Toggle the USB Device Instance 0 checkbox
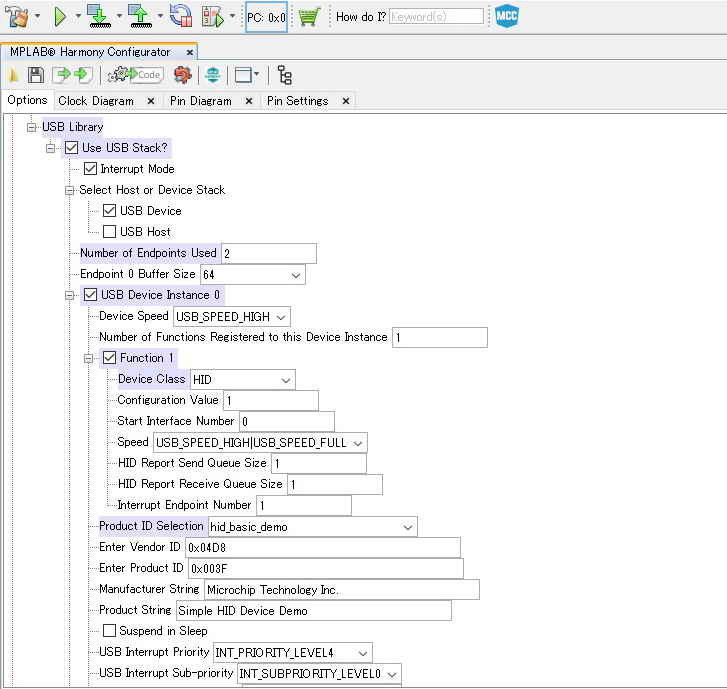727x689 pixels. point(90,295)
